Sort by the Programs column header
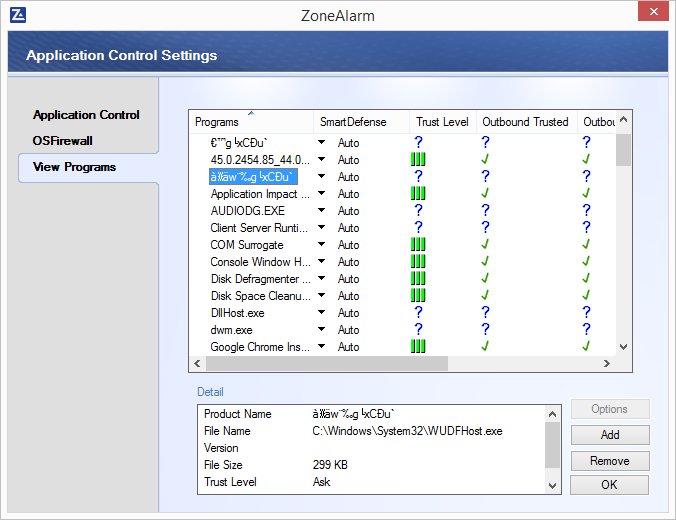 [251, 122]
